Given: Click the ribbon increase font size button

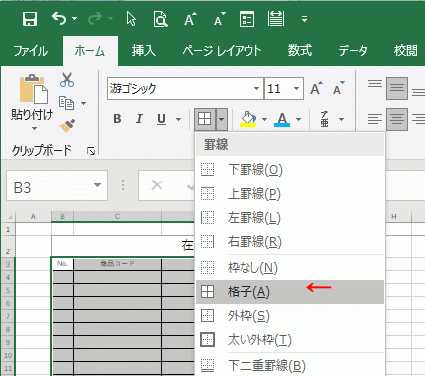Looking at the screenshot, I should (316, 89).
